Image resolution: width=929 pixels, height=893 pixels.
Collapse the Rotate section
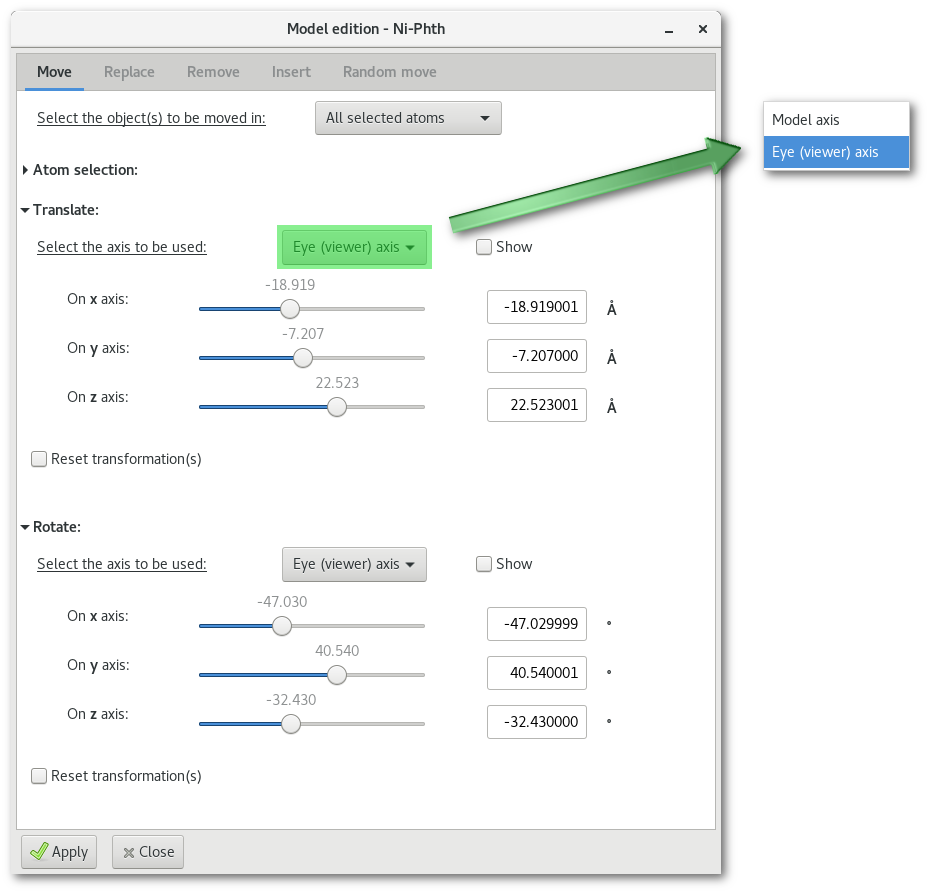pyautogui.click(x=25, y=527)
